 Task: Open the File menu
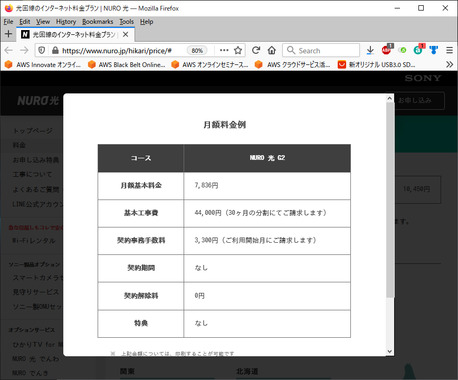8,22
